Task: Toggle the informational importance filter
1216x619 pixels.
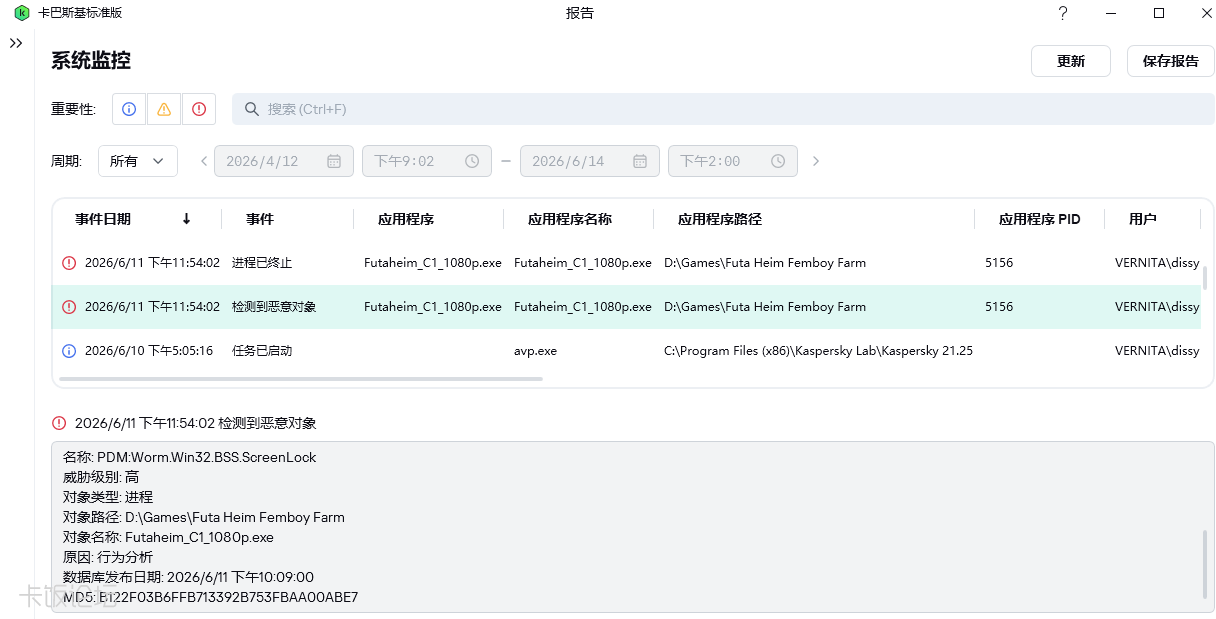Action: pos(129,109)
